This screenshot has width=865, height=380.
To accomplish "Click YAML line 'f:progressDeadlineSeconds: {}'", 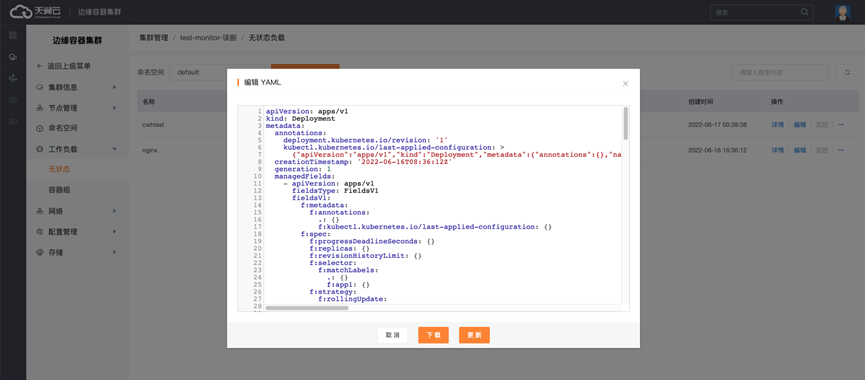I will tap(372, 242).
